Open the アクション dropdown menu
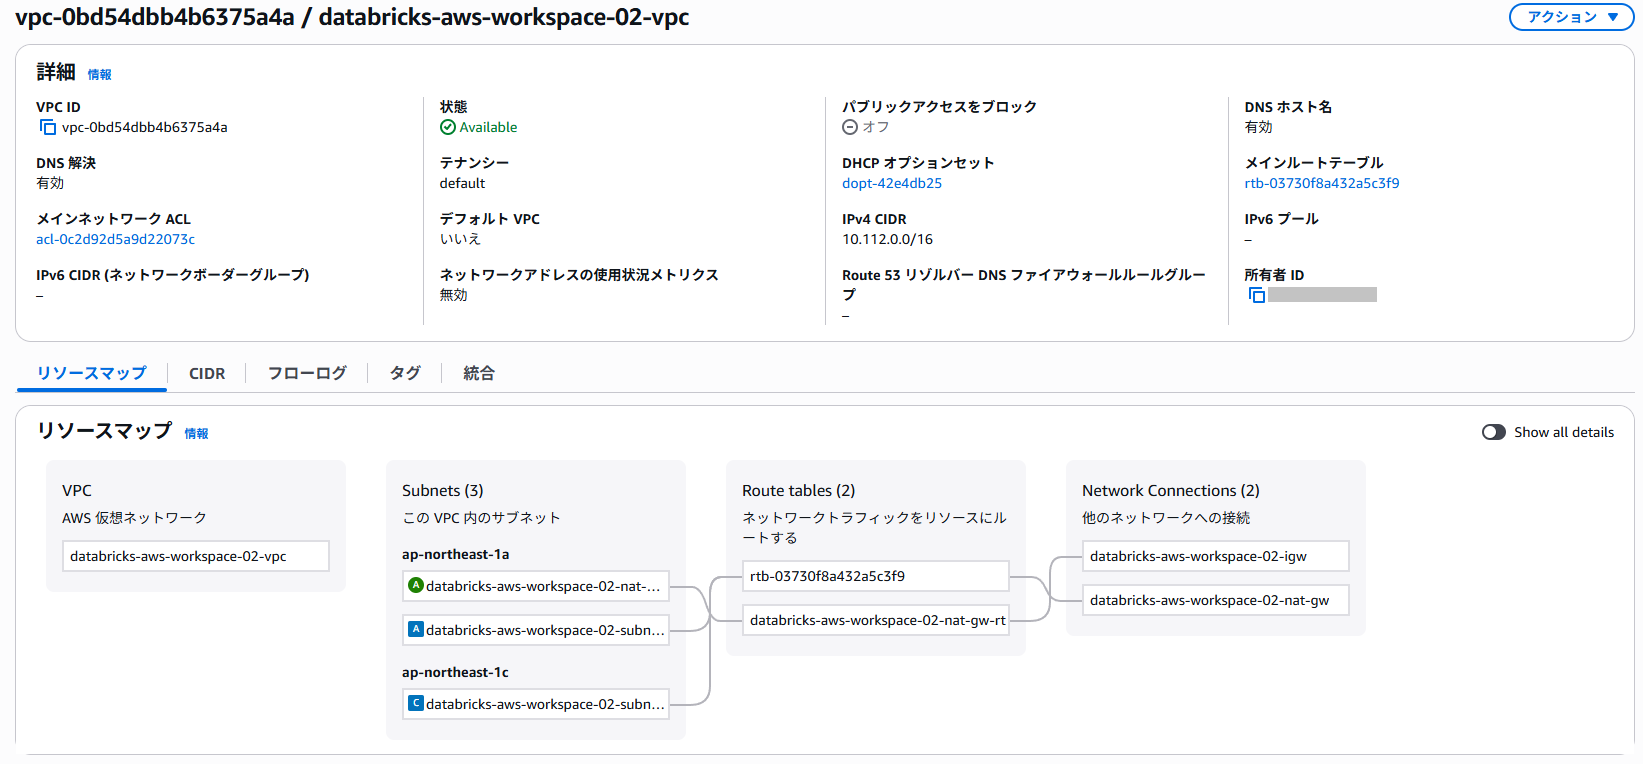Image resolution: width=1643 pixels, height=764 pixels. coord(1570,17)
